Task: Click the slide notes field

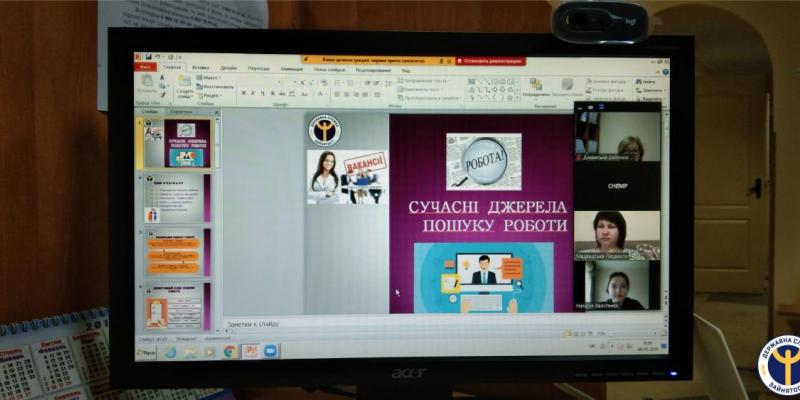Action: point(400,324)
